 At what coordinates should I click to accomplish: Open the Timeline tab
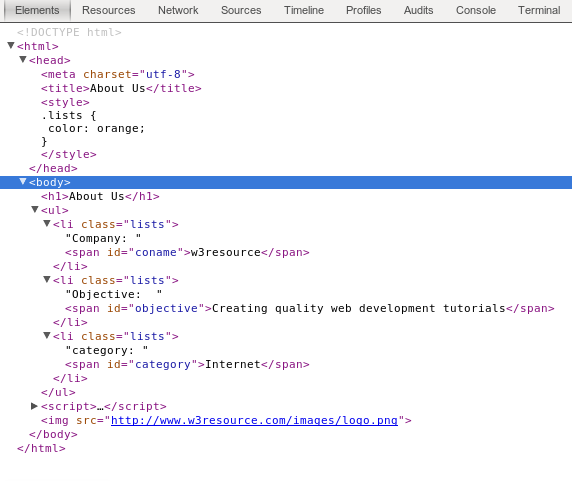pos(304,10)
